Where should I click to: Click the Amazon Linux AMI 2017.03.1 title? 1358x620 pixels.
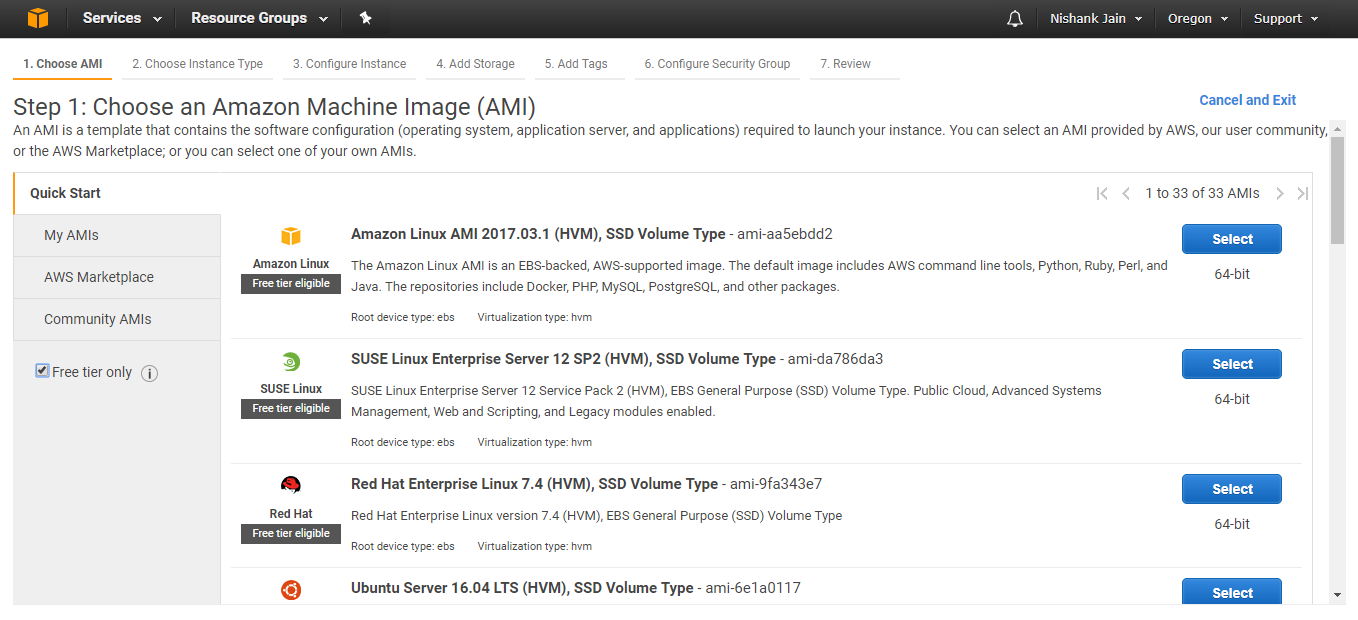pos(538,234)
